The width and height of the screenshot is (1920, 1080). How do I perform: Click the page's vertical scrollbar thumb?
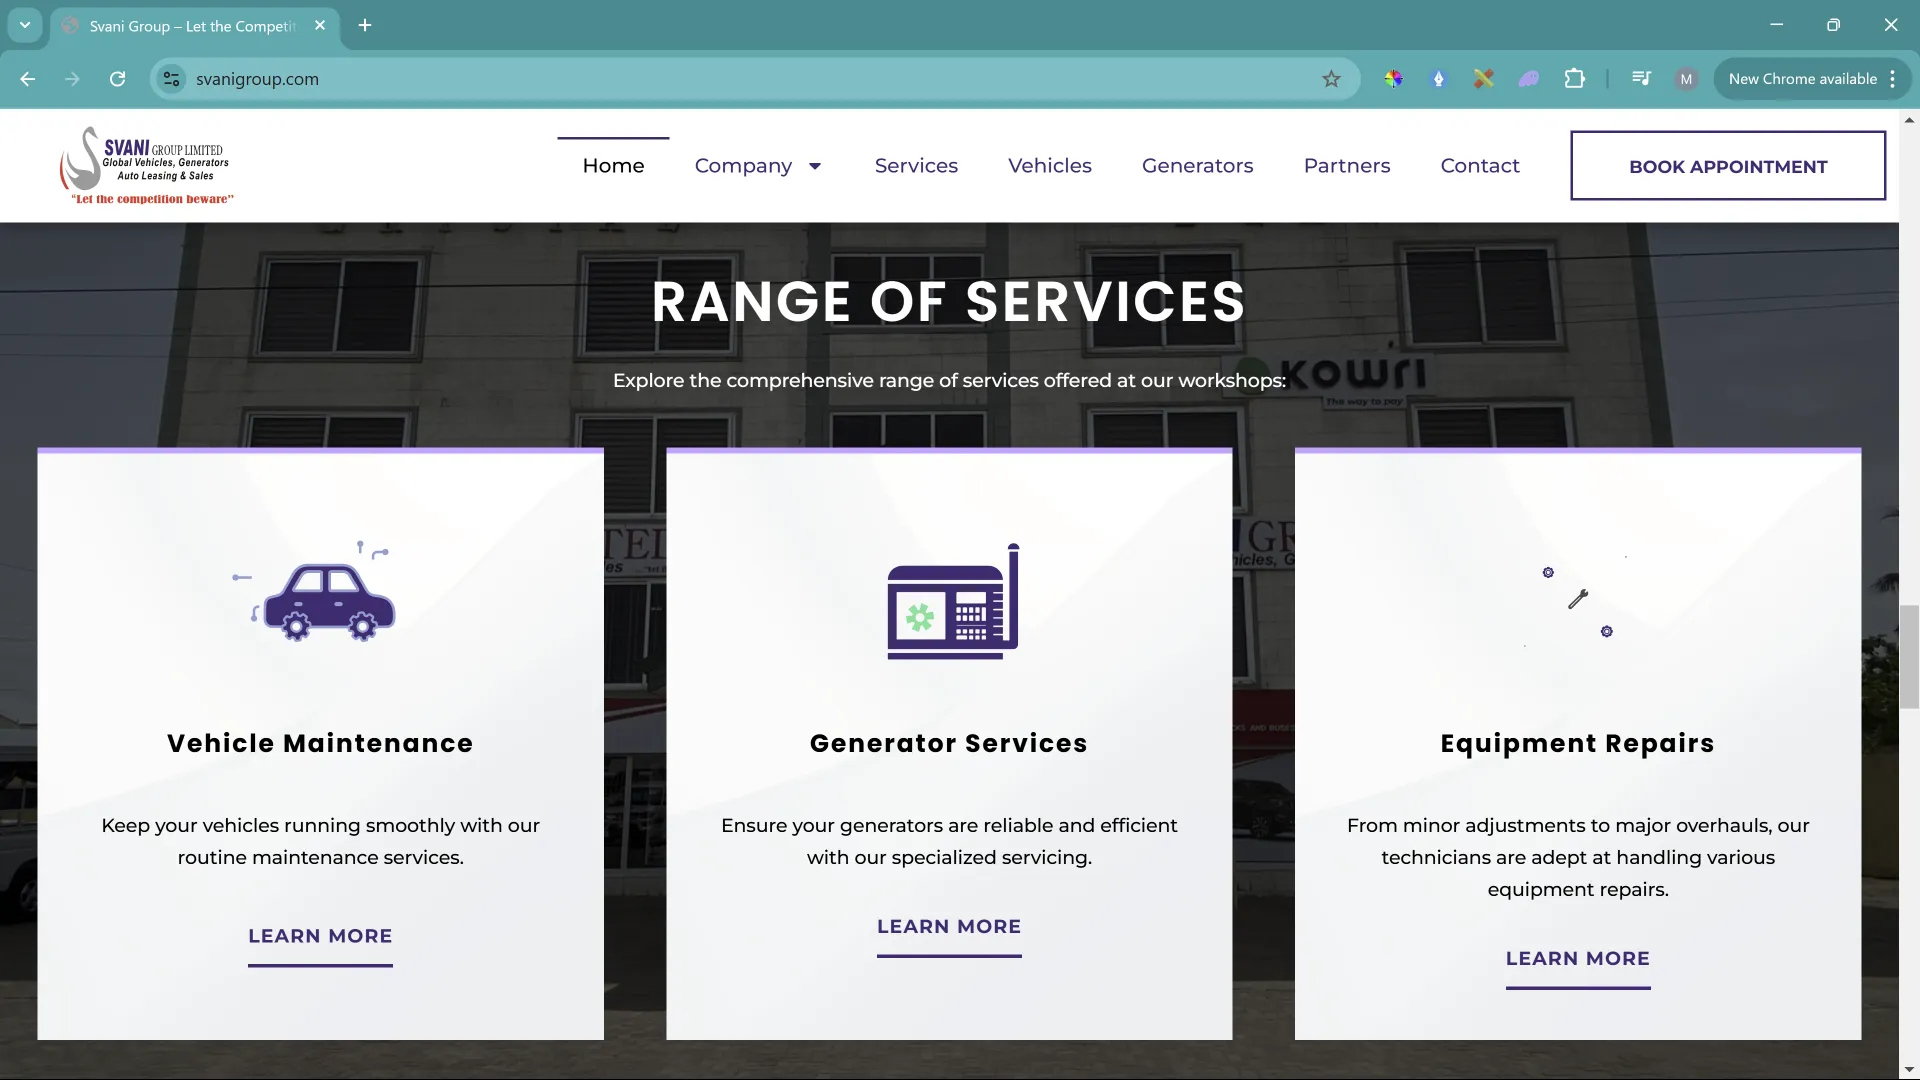point(1909,656)
